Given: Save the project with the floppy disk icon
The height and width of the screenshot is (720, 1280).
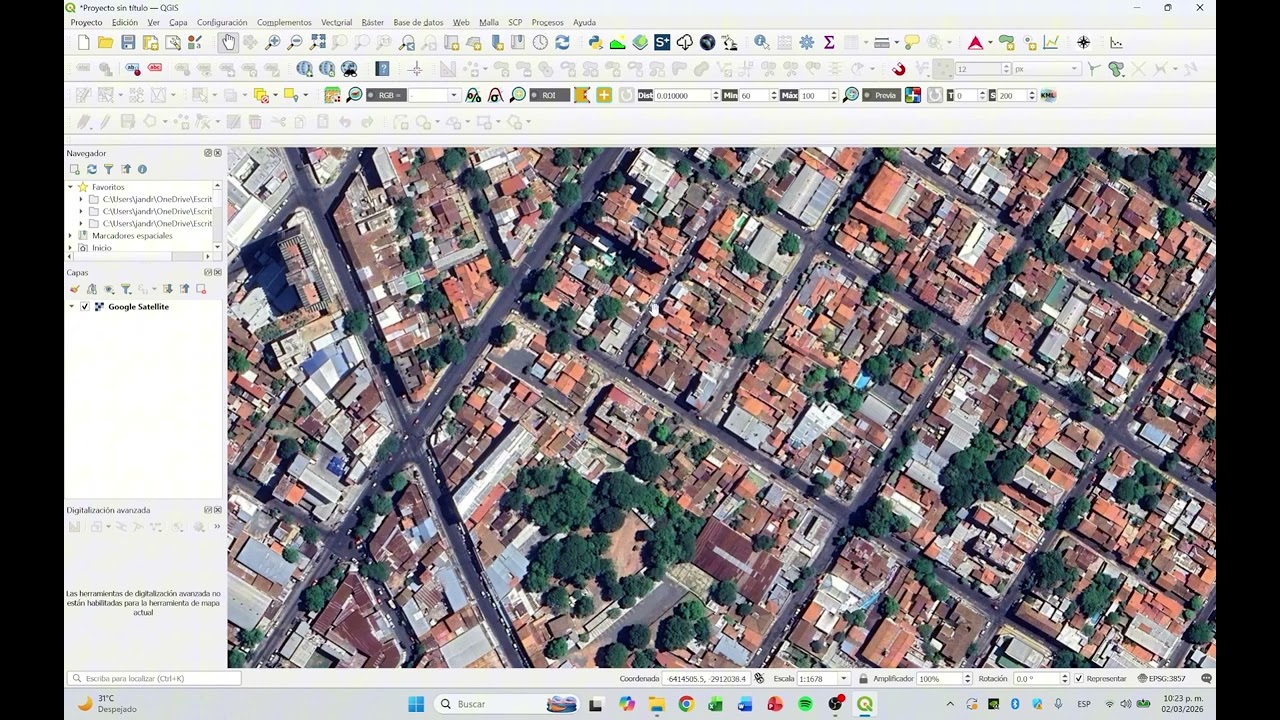Looking at the screenshot, I should [x=128, y=42].
